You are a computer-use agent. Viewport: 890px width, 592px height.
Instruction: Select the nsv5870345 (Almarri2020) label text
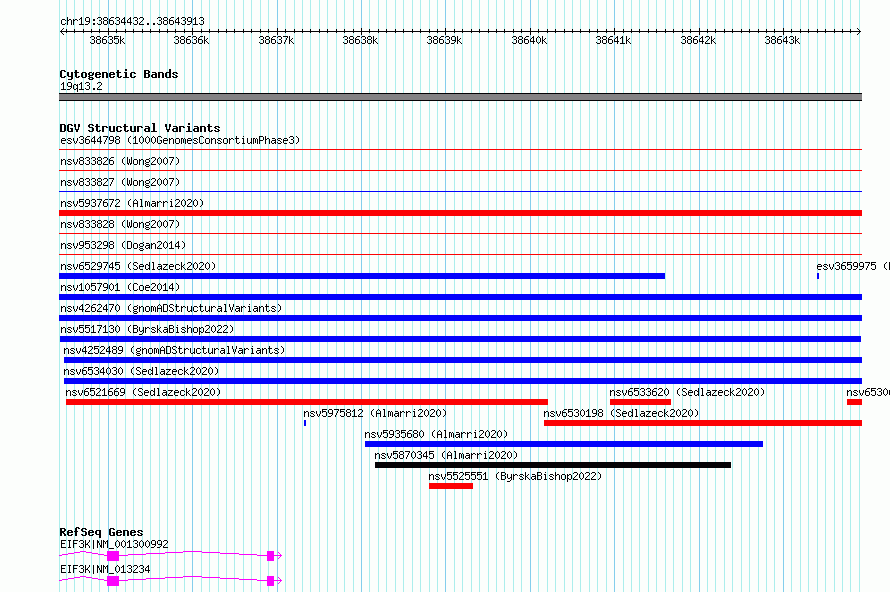point(446,455)
